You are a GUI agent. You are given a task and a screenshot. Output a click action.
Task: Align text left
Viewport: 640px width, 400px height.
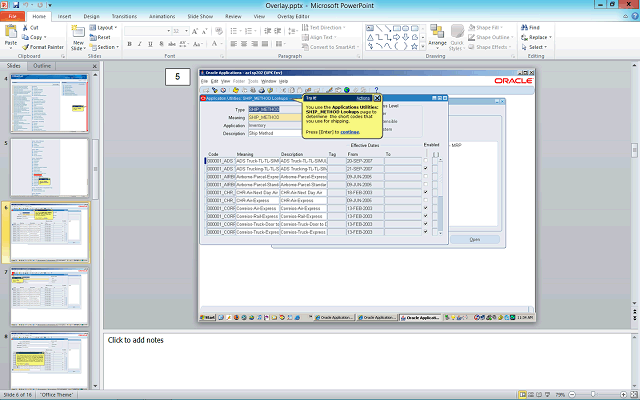pos(233,44)
